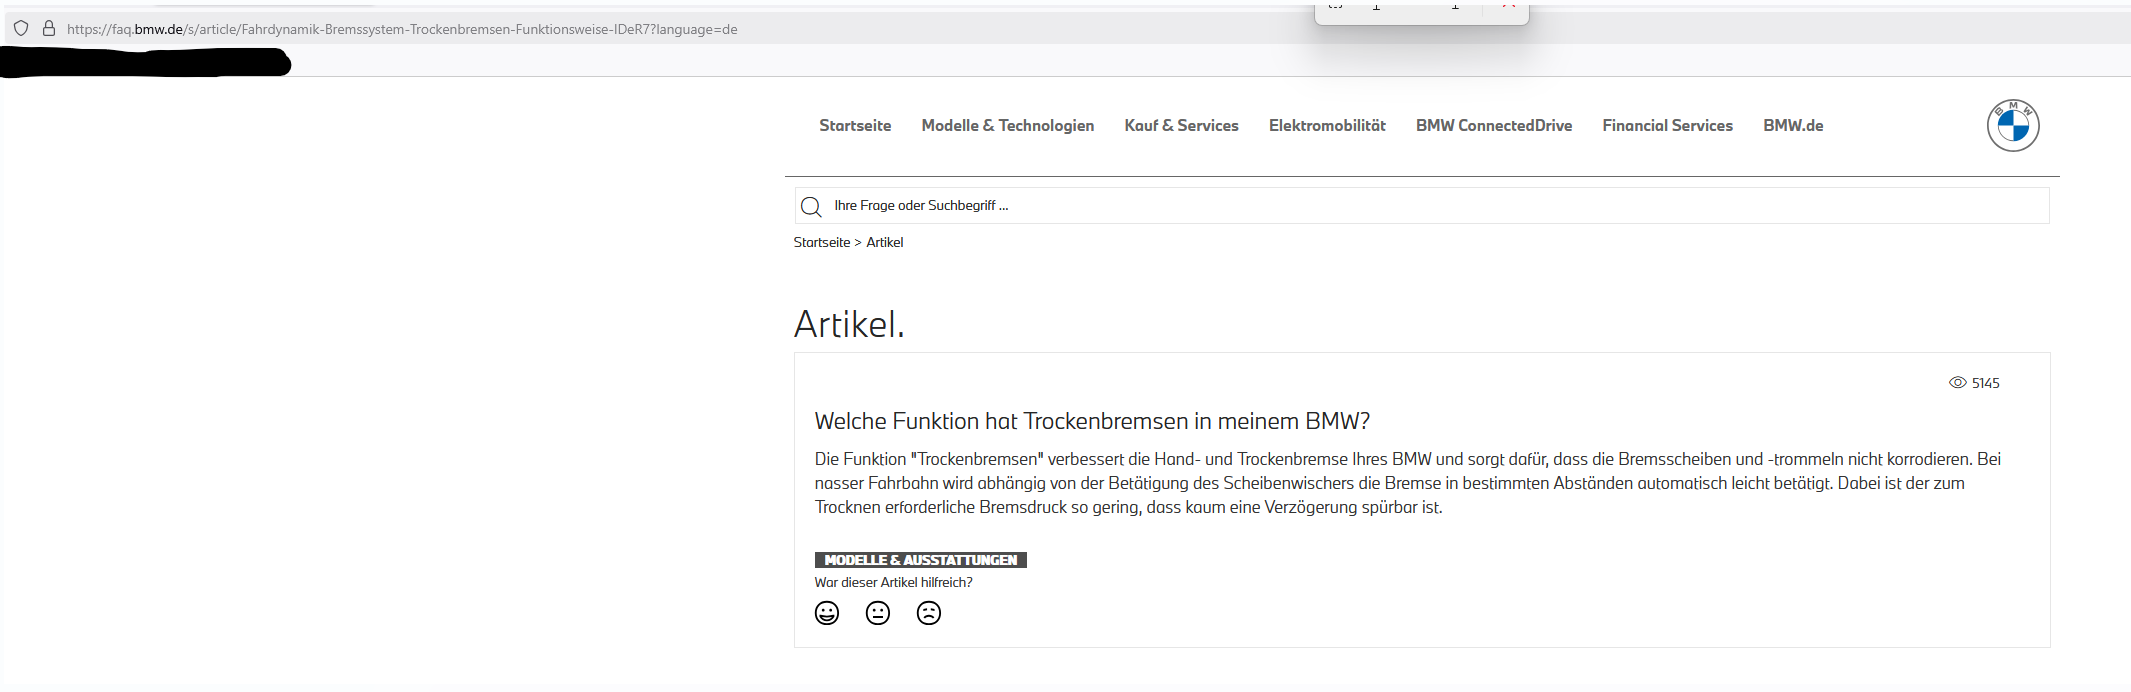Click the padlock site security icon

48,29
